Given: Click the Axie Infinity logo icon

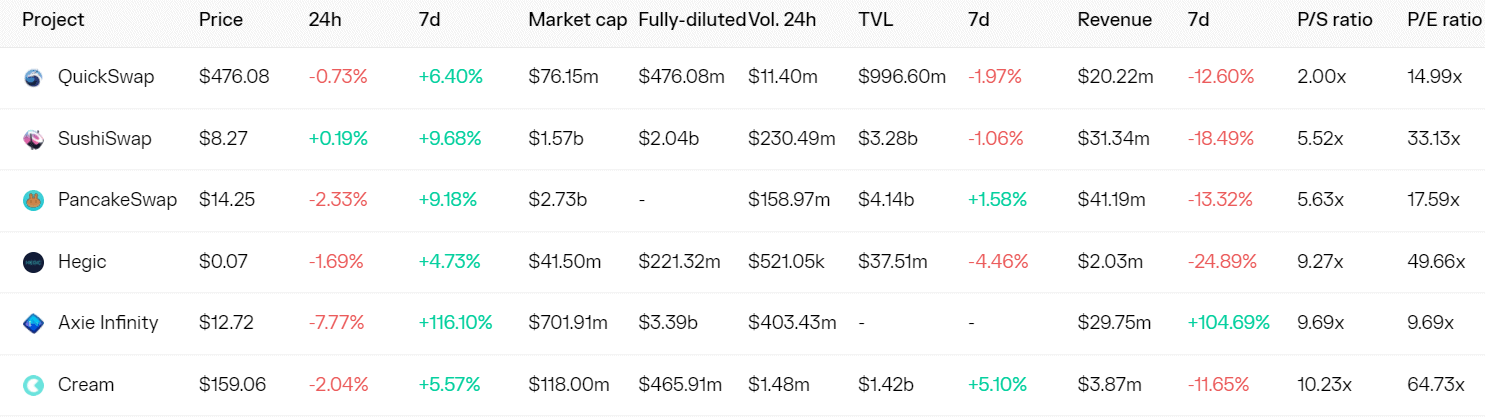Looking at the screenshot, I should (33, 323).
